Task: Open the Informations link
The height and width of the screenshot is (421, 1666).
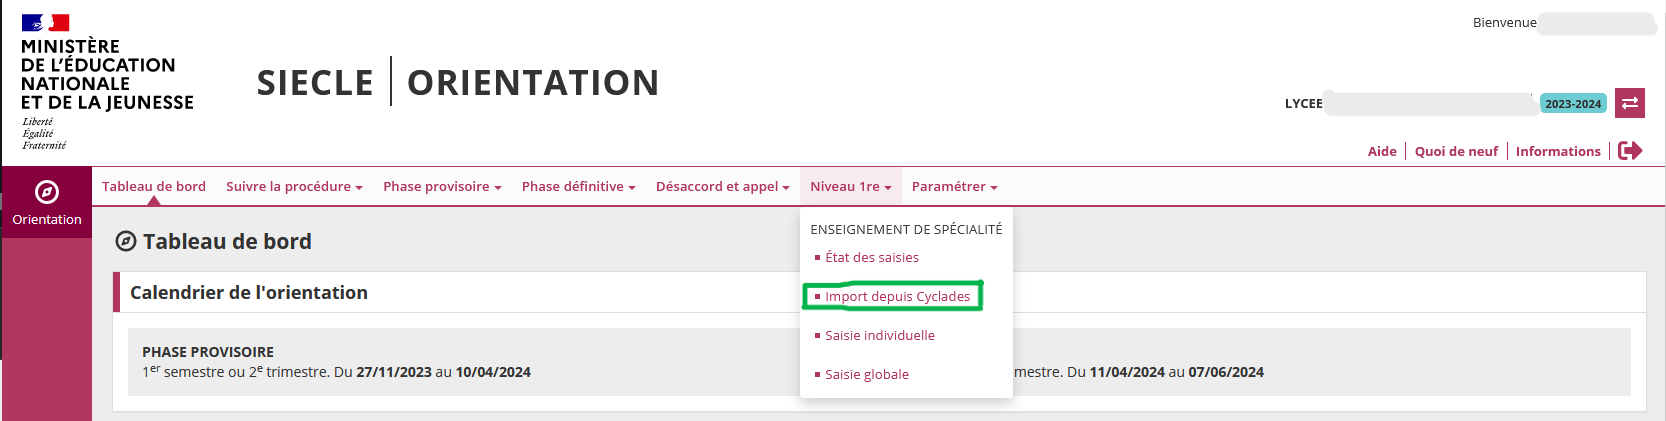Action: (x=1558, y=152)
